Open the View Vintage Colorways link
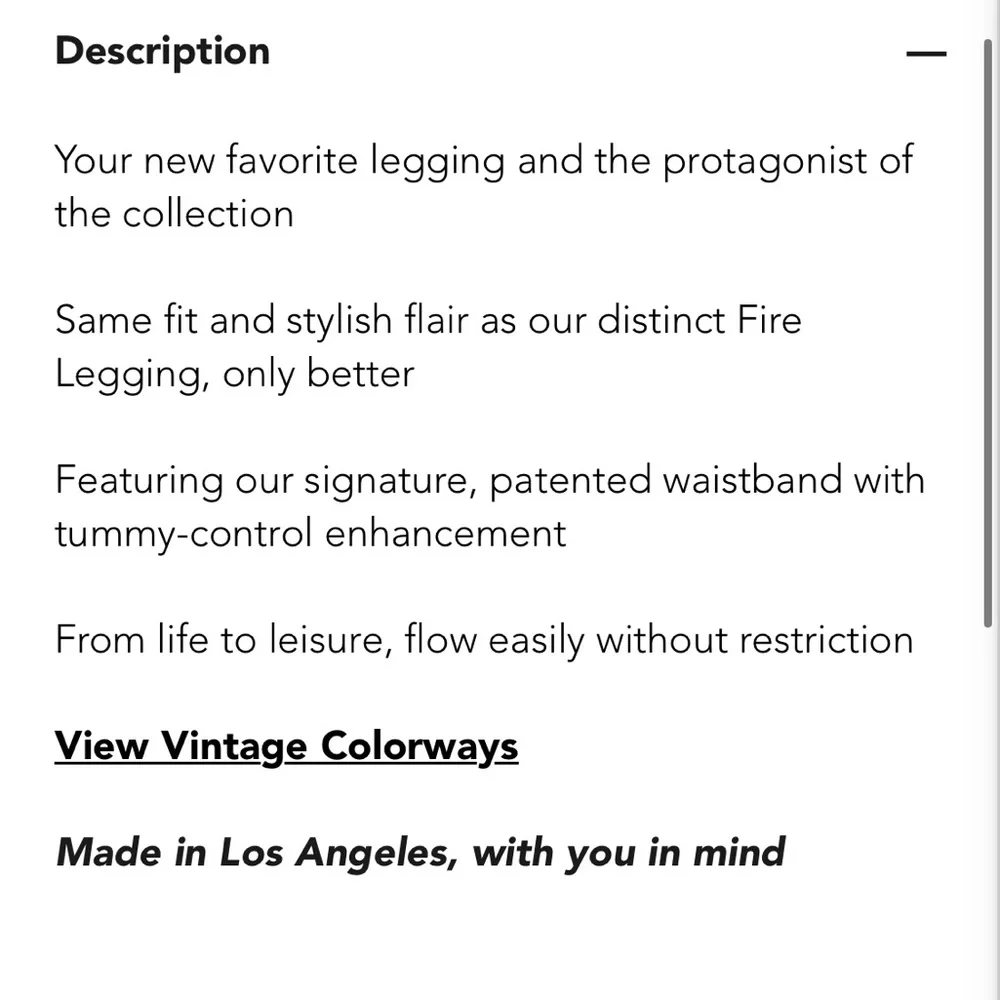Screen dimensions: 1000x1000 tap(286, 746)
